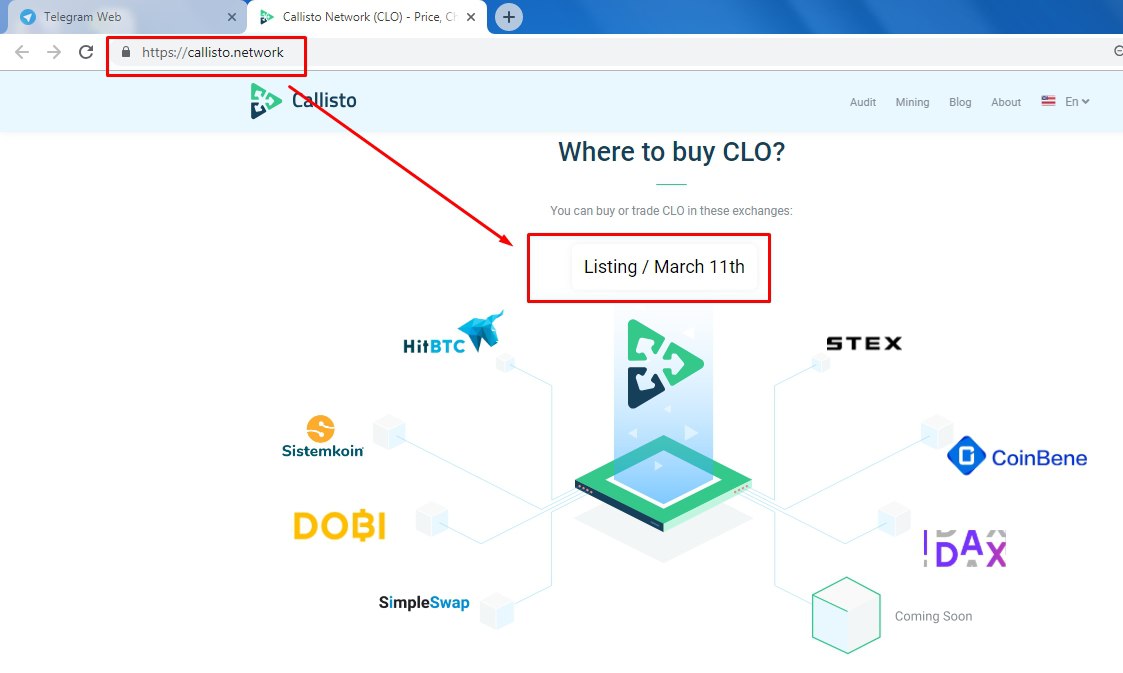Click the STEX exchange logo
Viewport: 1123px width, 673px height.
(864, 344)
